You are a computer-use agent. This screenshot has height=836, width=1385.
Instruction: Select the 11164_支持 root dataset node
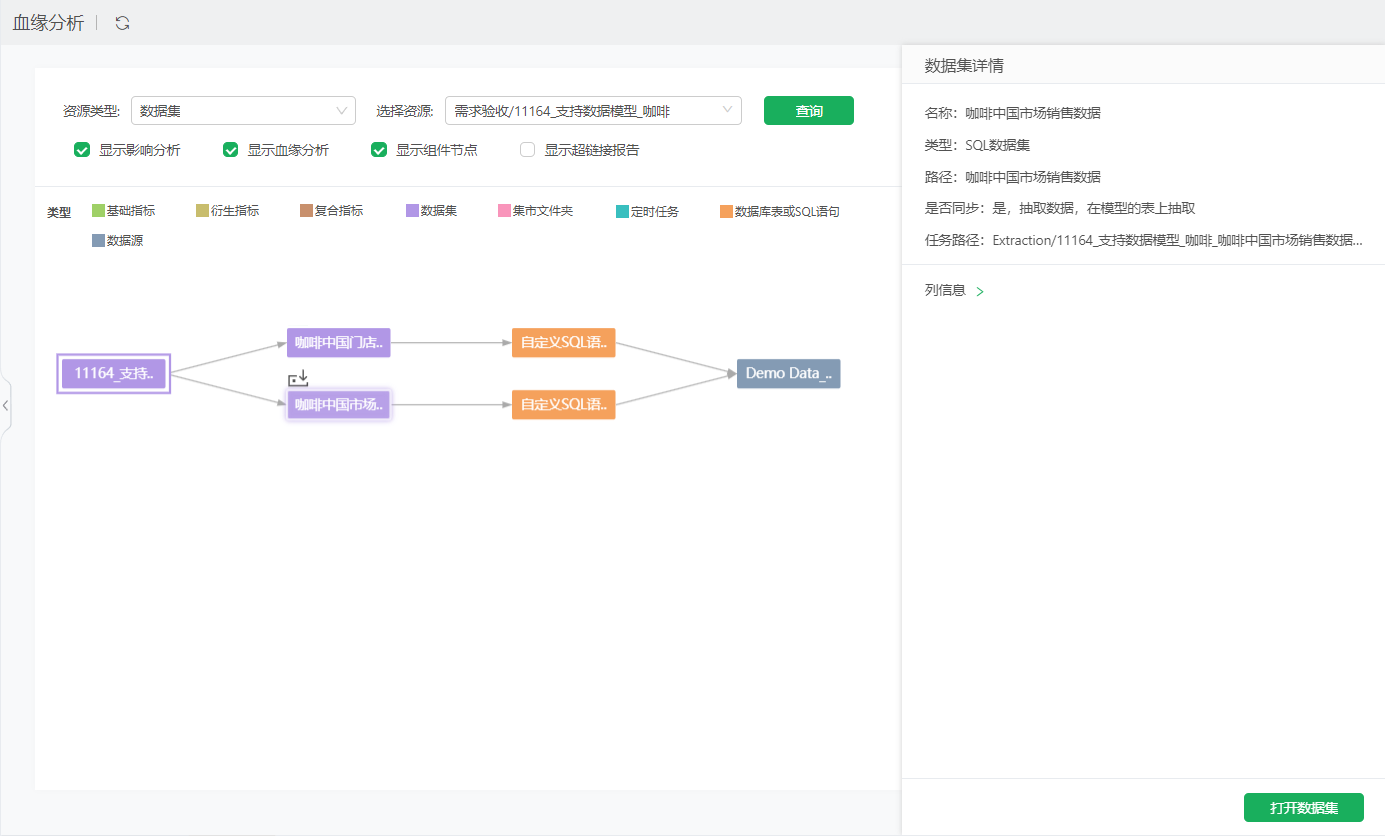(x=113, y=374)
